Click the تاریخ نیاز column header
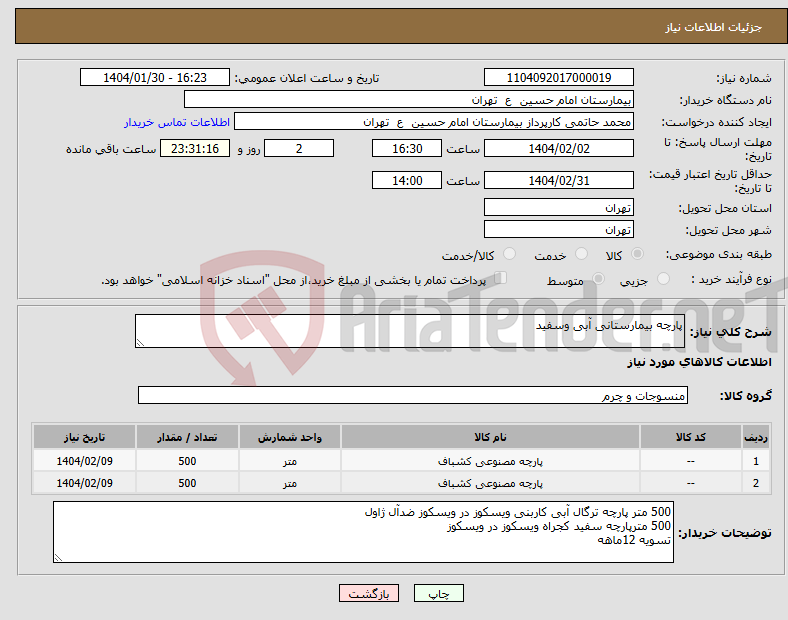 (x=84, y=437)
